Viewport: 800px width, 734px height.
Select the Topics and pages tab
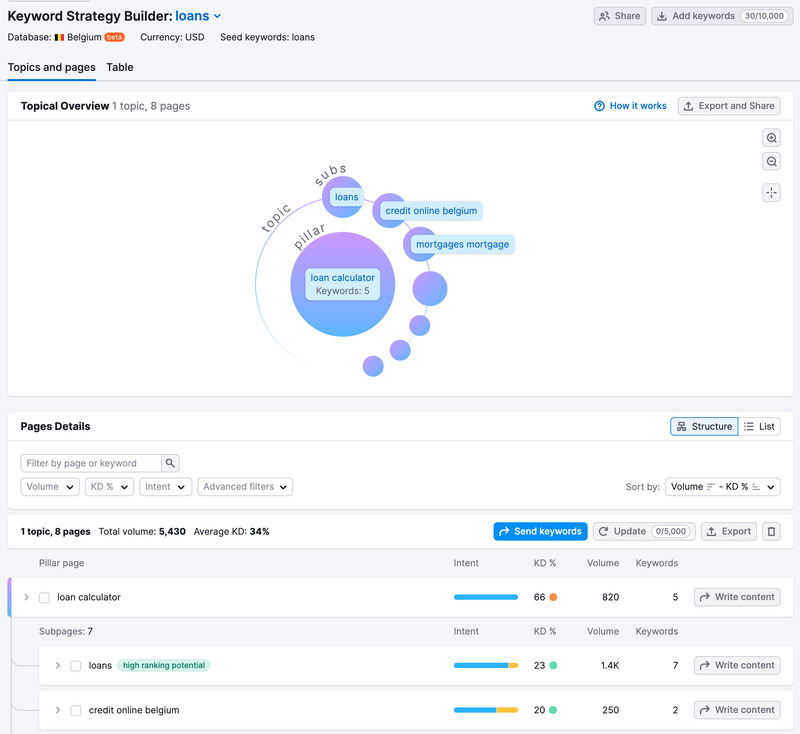52,67
